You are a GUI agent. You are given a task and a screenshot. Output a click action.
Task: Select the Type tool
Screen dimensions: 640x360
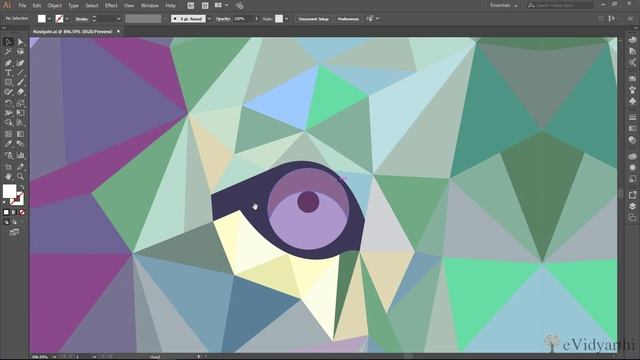tap(8, 73)
